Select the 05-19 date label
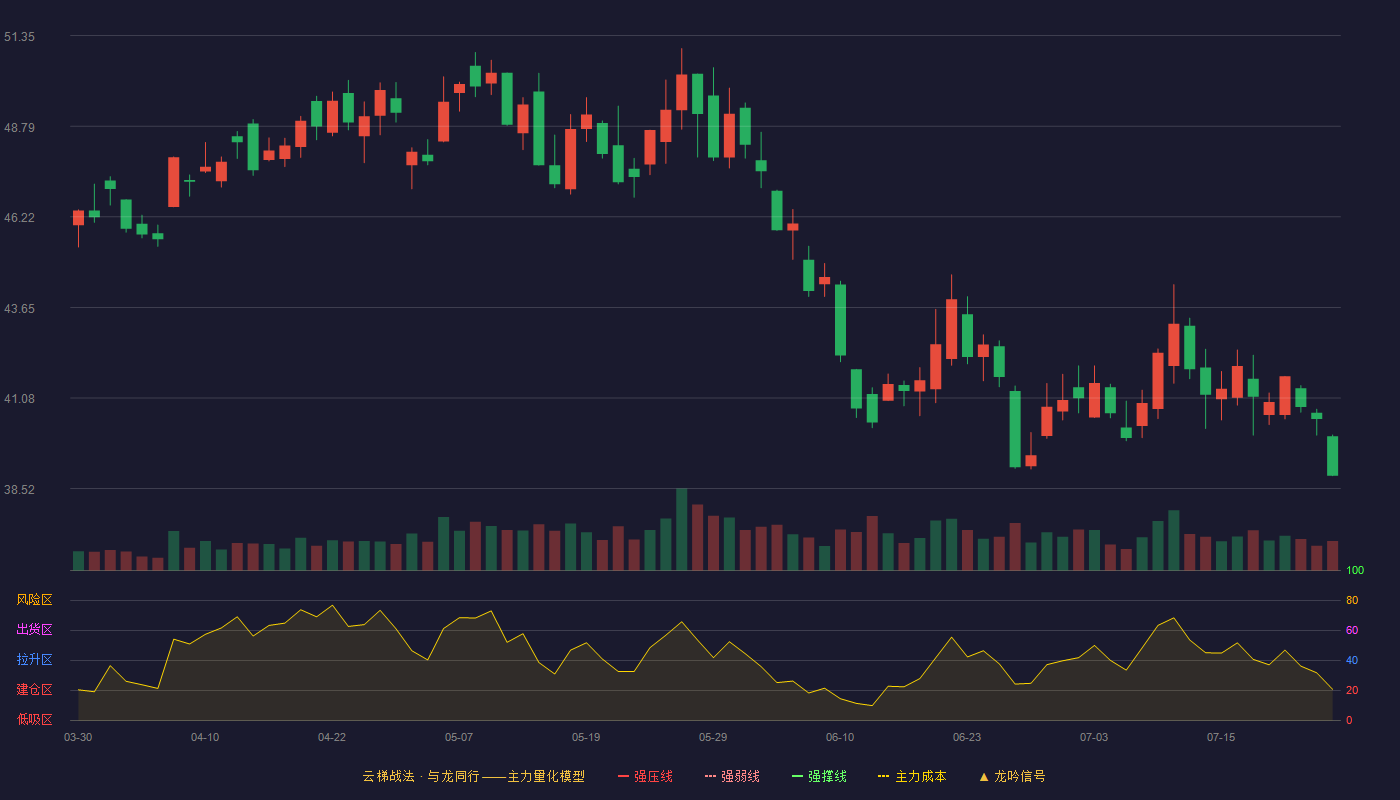The width and height of the screenshot is (1400, 800). [586, 737]
